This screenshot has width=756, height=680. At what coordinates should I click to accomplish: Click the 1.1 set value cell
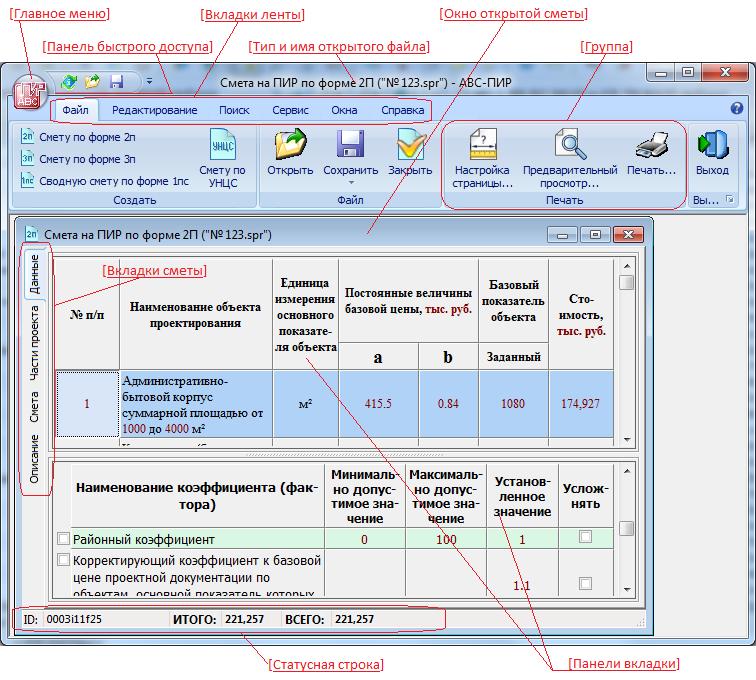coord(523,574)
